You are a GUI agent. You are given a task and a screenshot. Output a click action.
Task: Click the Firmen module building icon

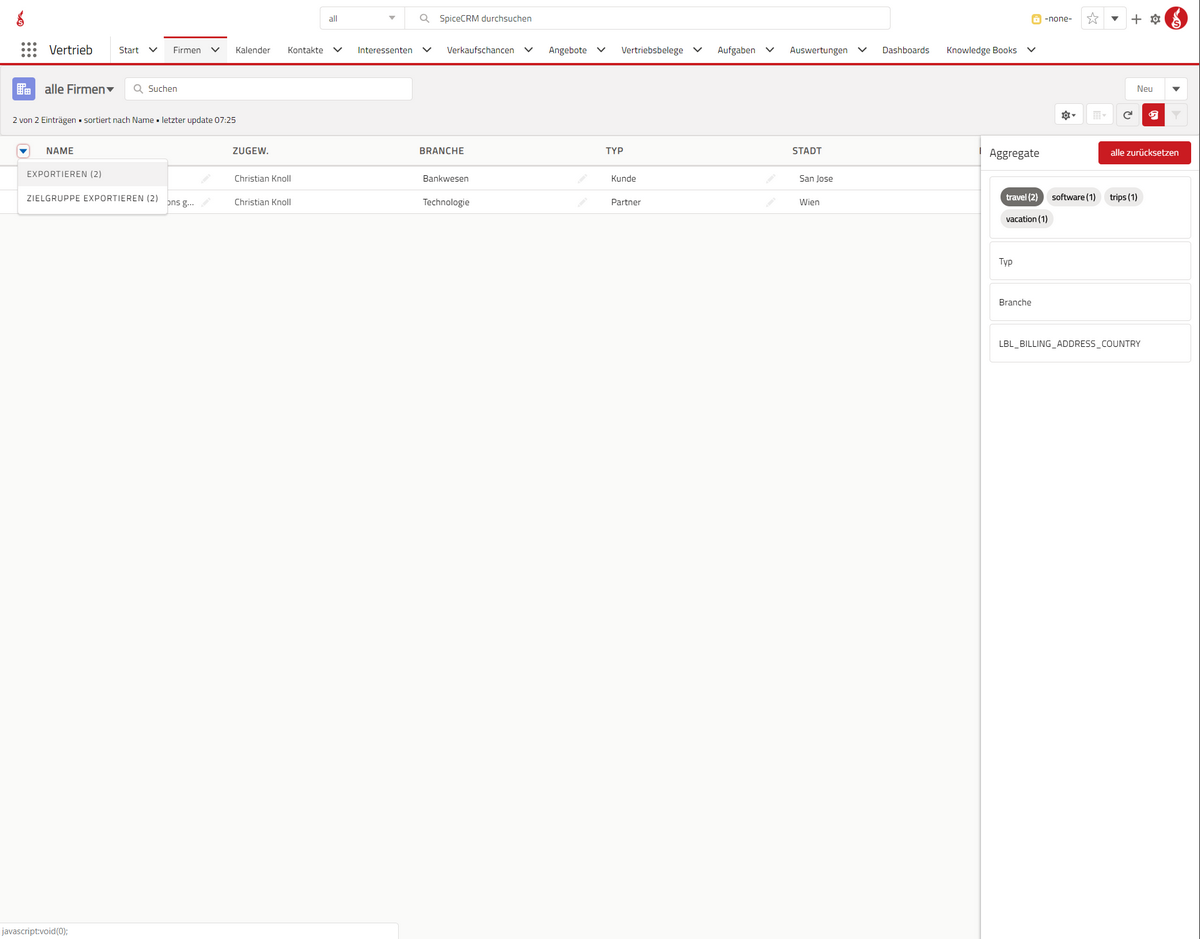pos(24,89)
